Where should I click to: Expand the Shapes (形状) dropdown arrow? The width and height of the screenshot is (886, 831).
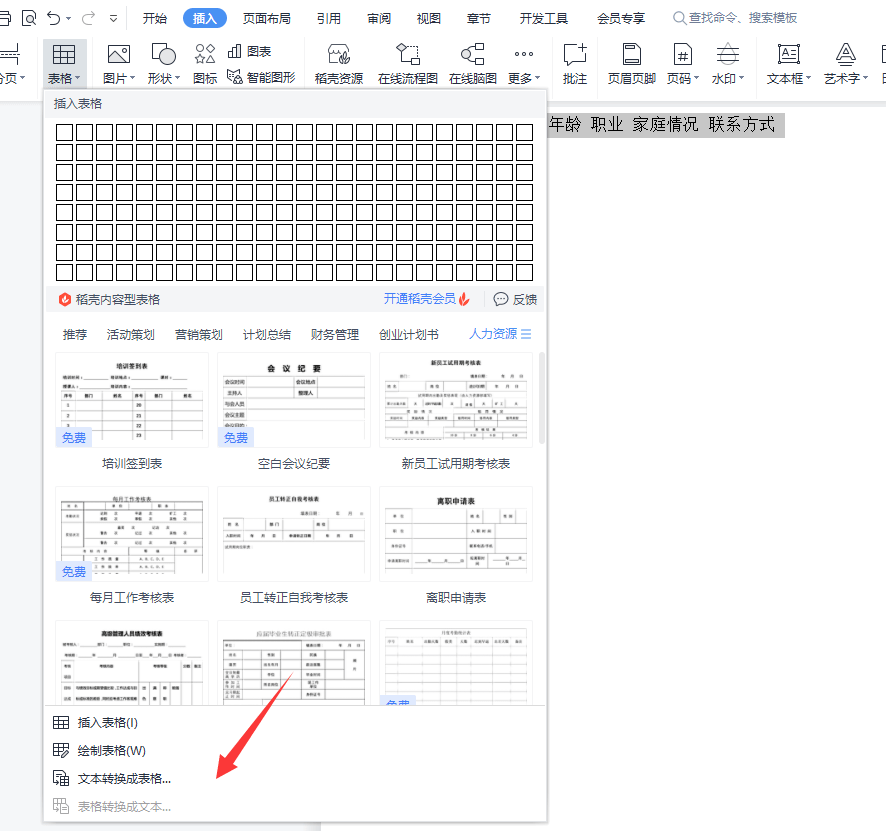pos(177,78)
